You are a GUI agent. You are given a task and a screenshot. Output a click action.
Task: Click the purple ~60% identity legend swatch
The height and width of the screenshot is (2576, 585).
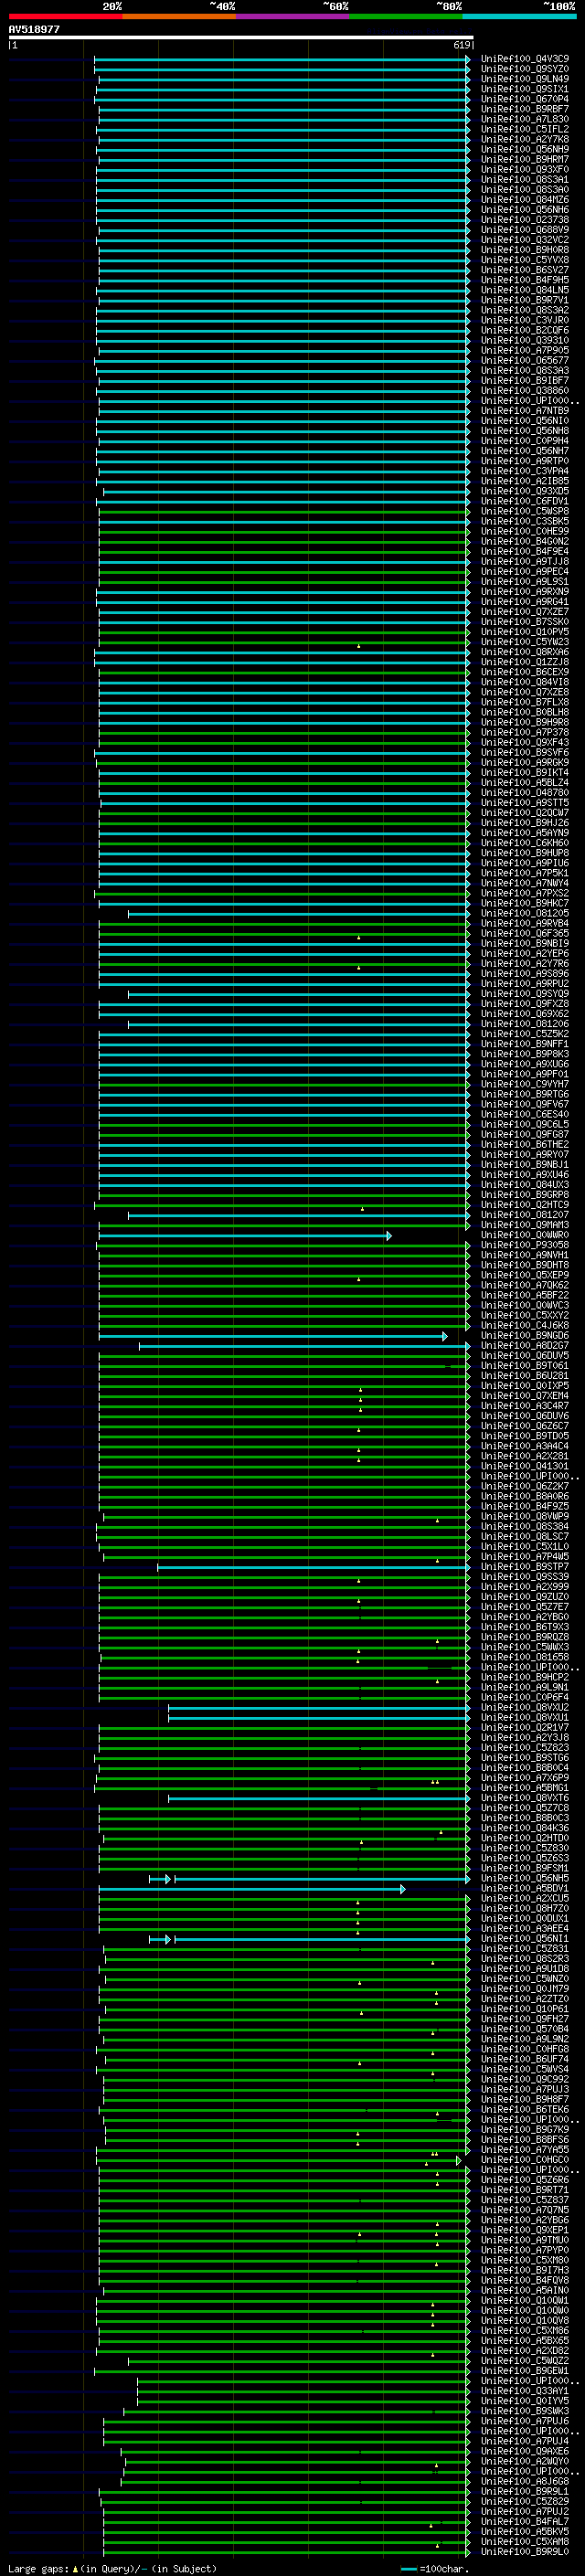point(292,17)
